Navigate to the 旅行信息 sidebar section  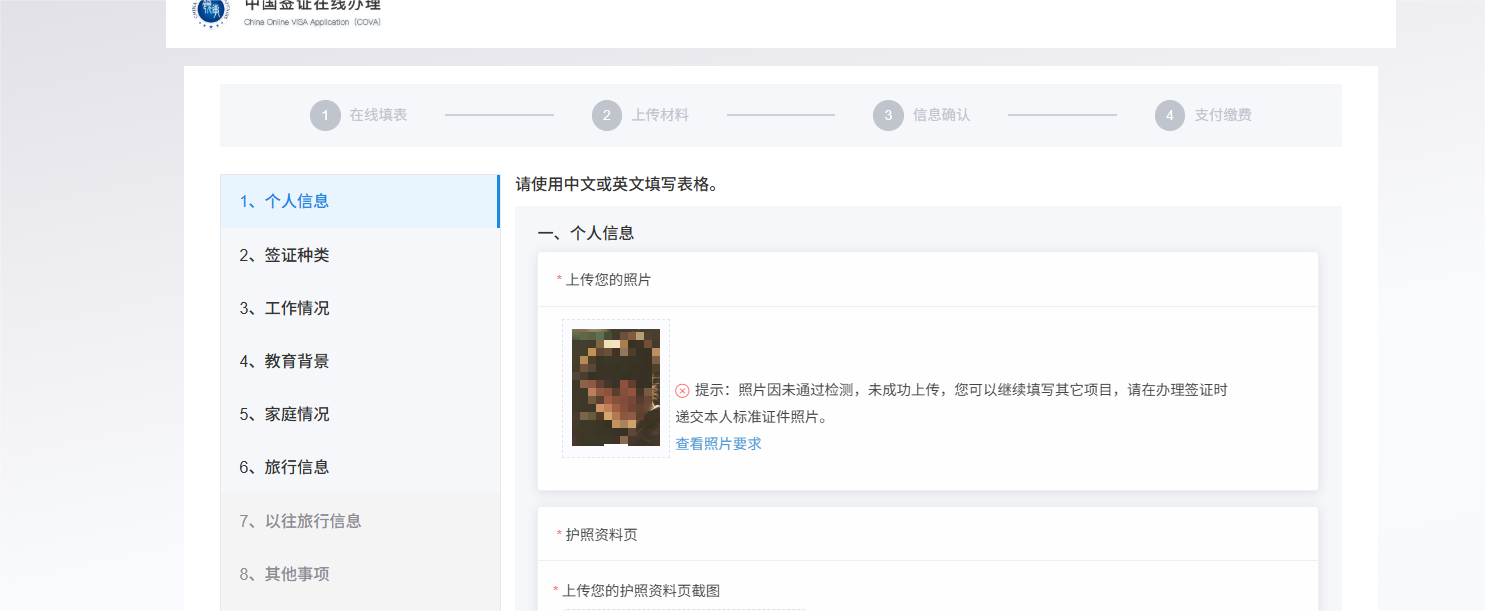(x=284, y=467)
